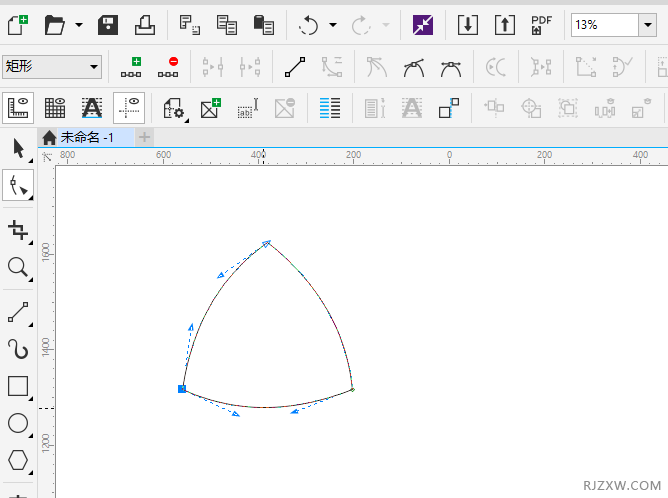Choose the Rectangle tool

pyautogui.click(x=18, y=386)
